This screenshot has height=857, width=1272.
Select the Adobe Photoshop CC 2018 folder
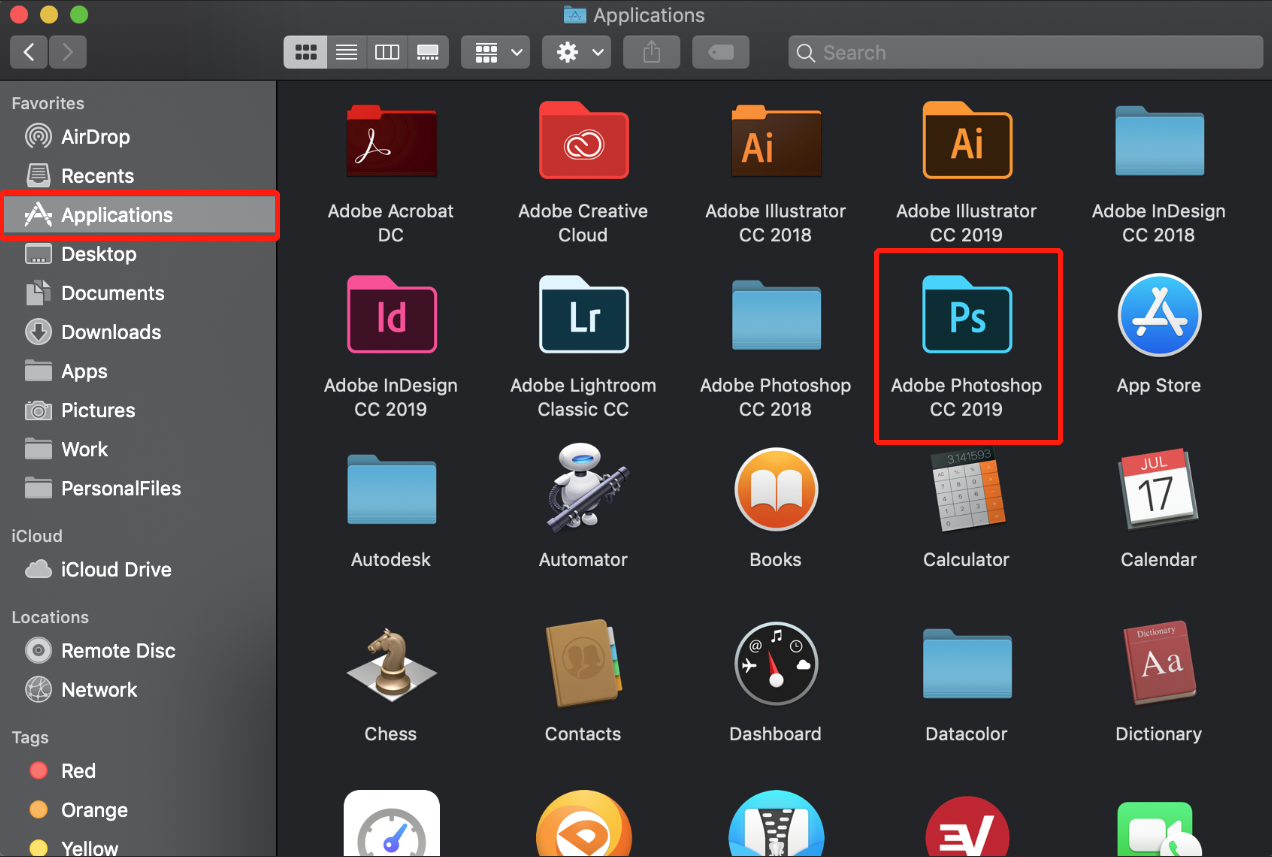(776, 316)
